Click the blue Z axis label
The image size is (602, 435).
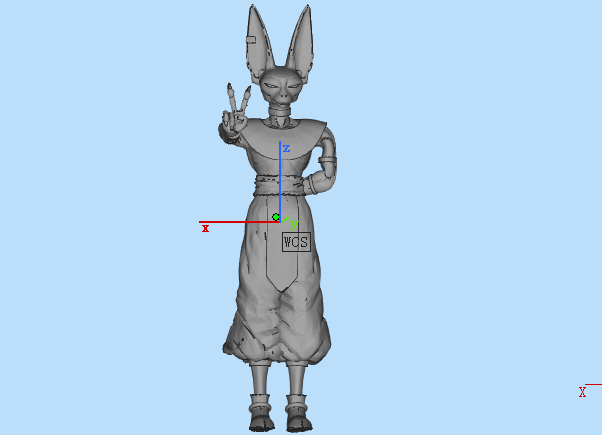tap(286, 148)
